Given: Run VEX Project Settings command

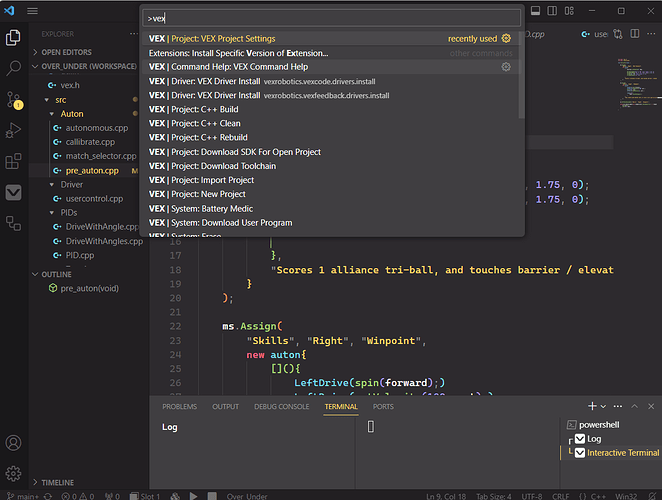Looking at the screenshot, I should (331, 38).
